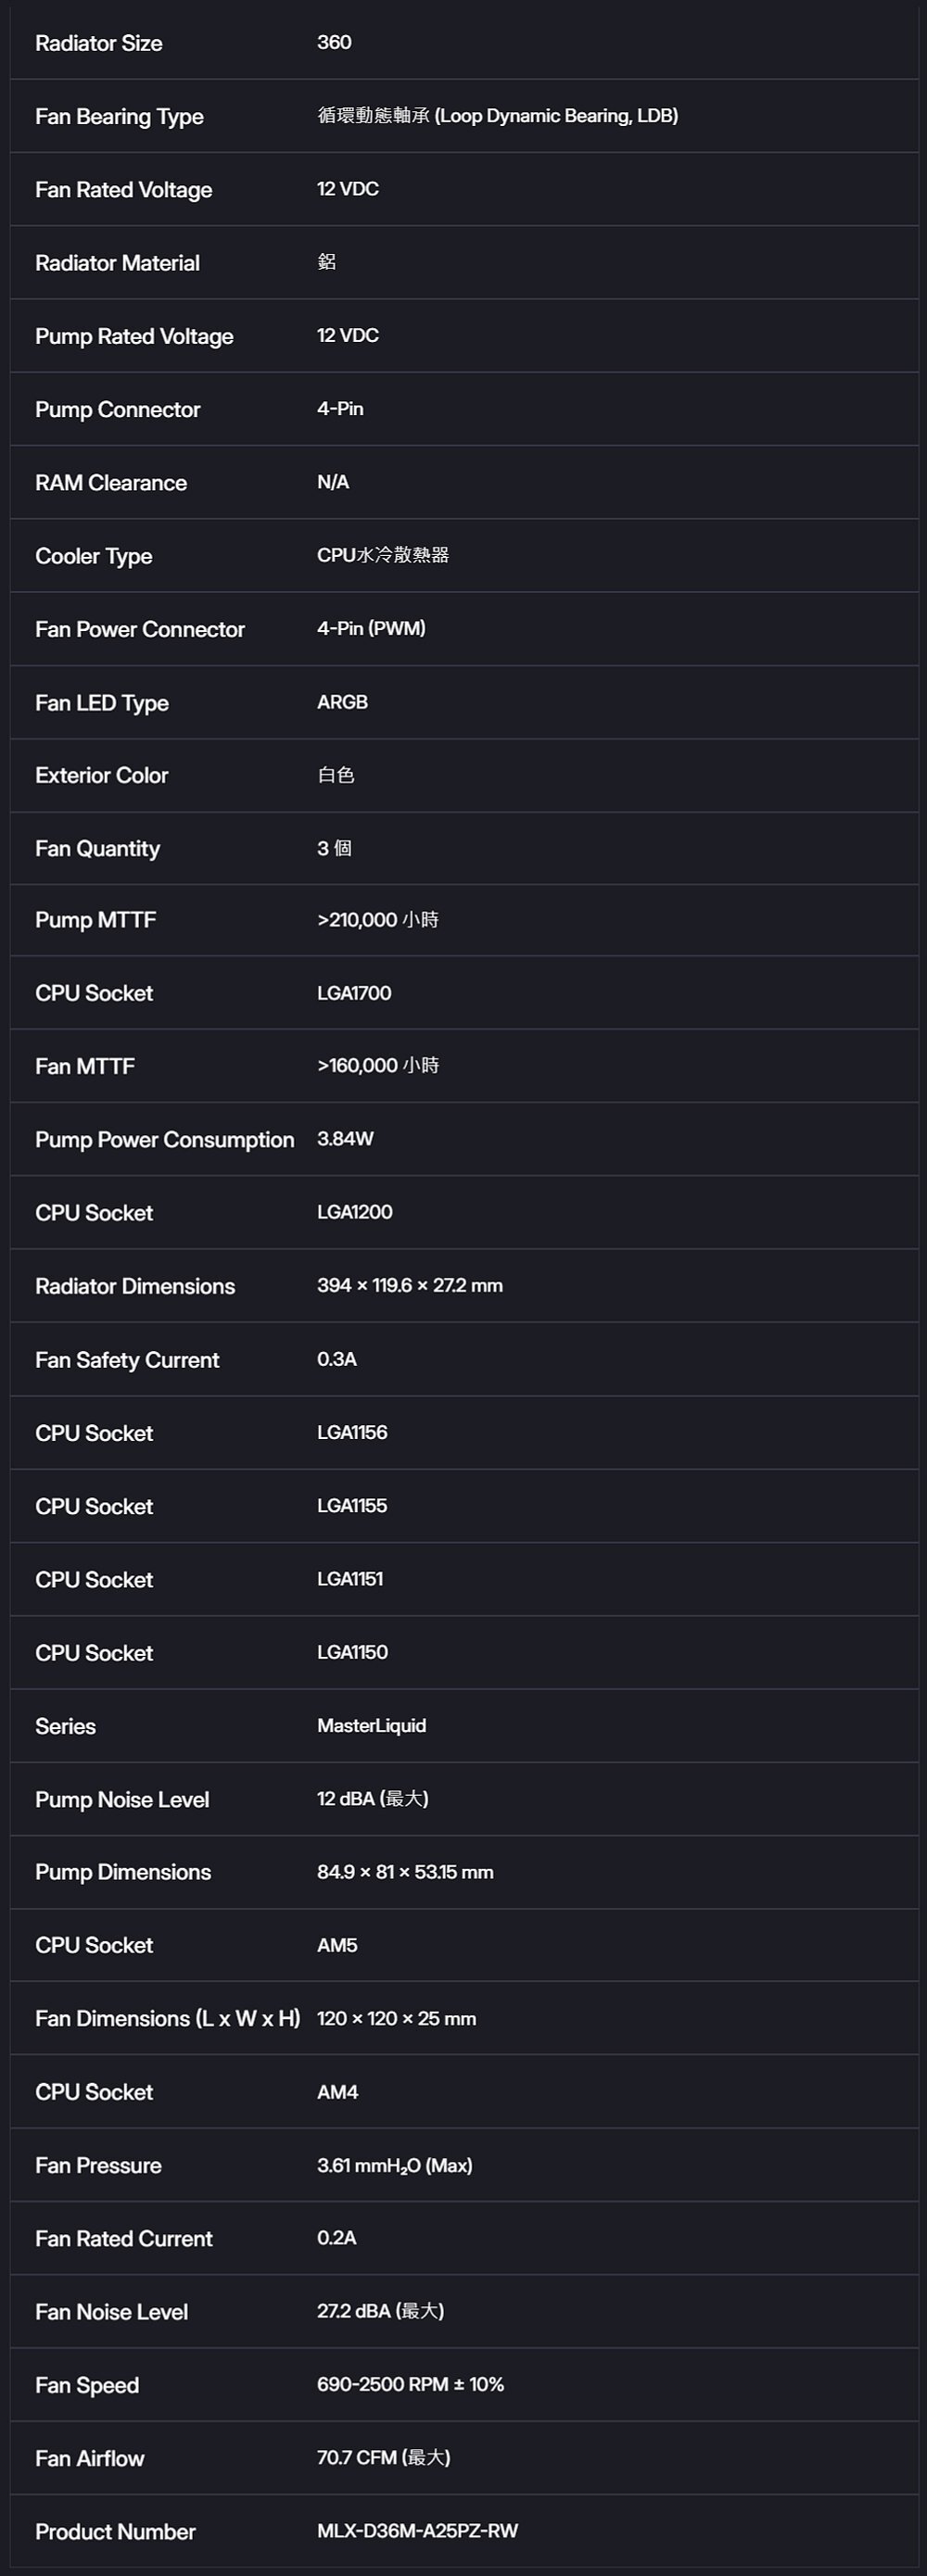Click the LGA1700 socket value
927x2576 pixels.
354,993
